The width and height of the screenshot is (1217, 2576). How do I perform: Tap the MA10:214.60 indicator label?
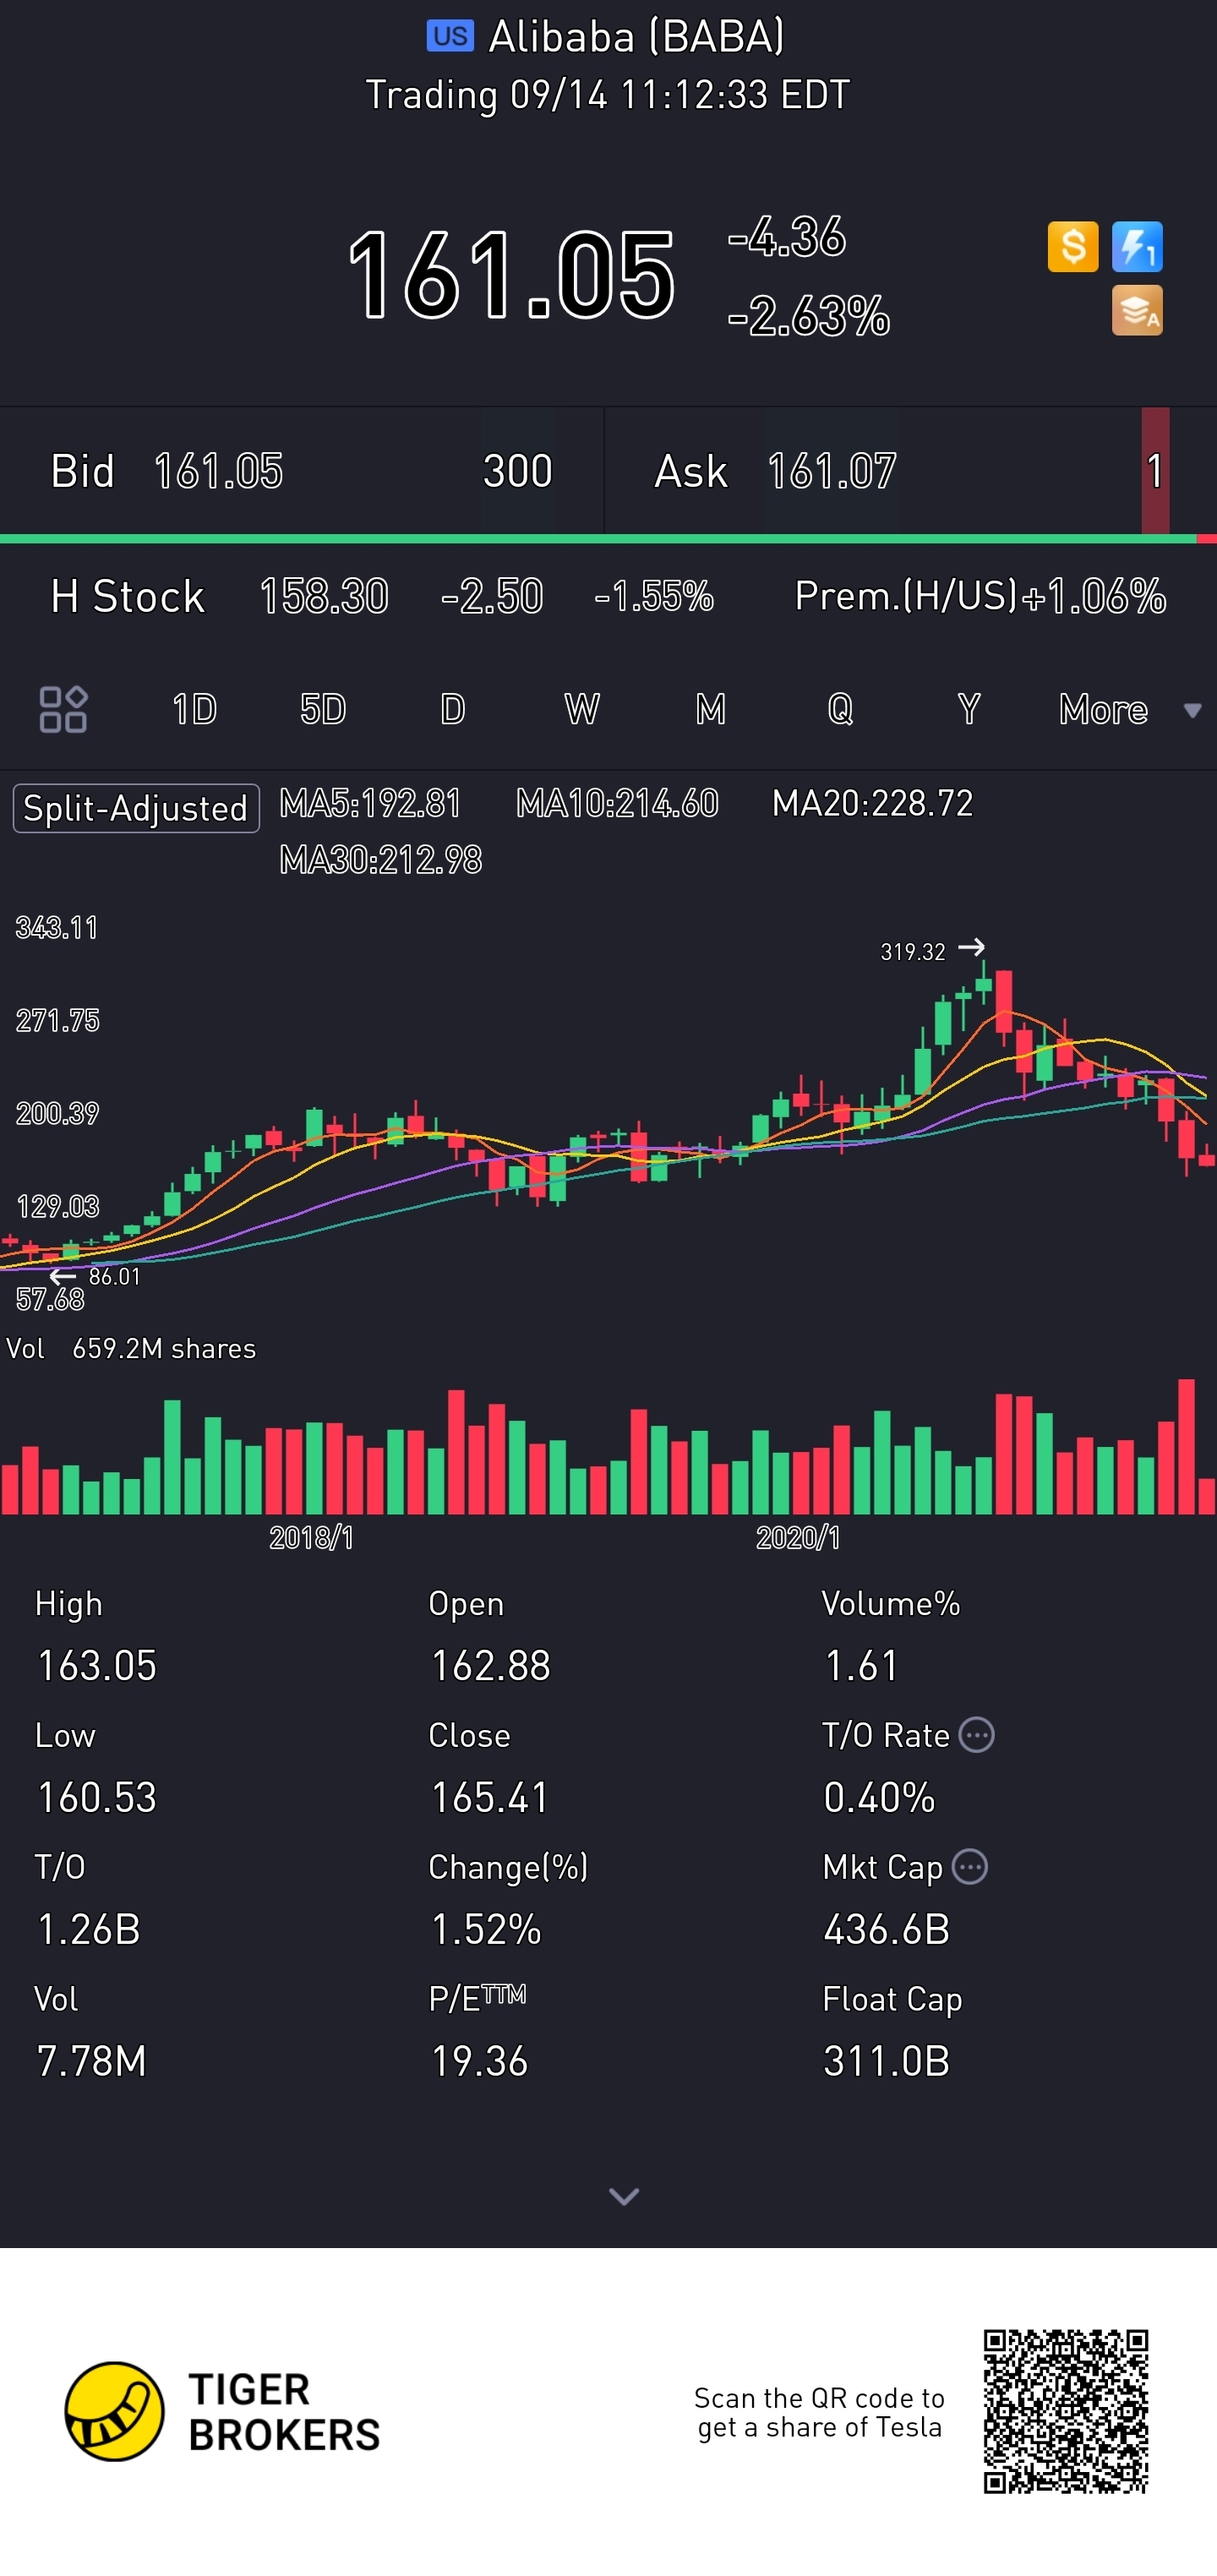pos(617,803)
